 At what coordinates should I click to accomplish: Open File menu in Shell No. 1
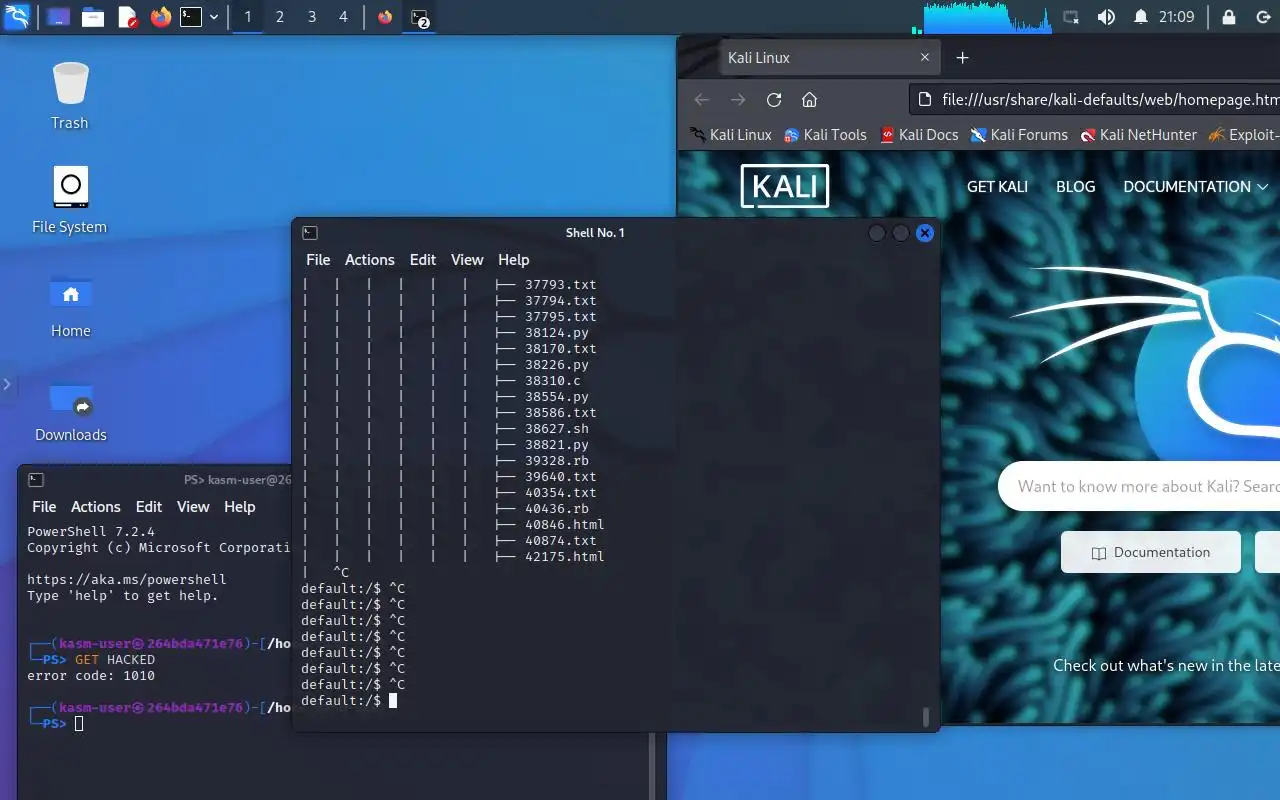point(318,260)
